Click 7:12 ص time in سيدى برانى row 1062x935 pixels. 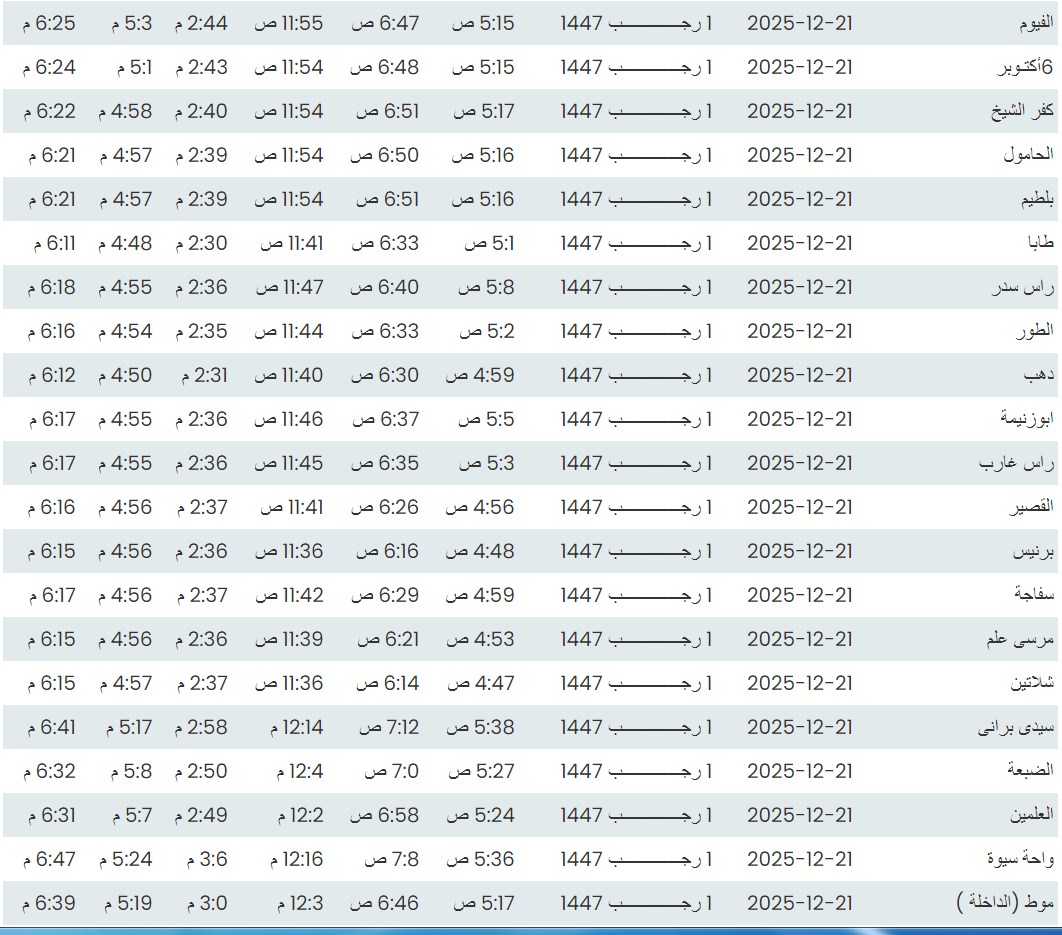[384, 727]
